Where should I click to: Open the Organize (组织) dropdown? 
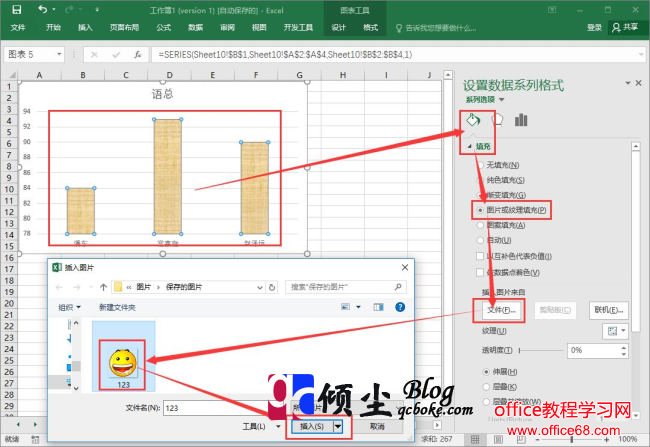coord(69,307)
